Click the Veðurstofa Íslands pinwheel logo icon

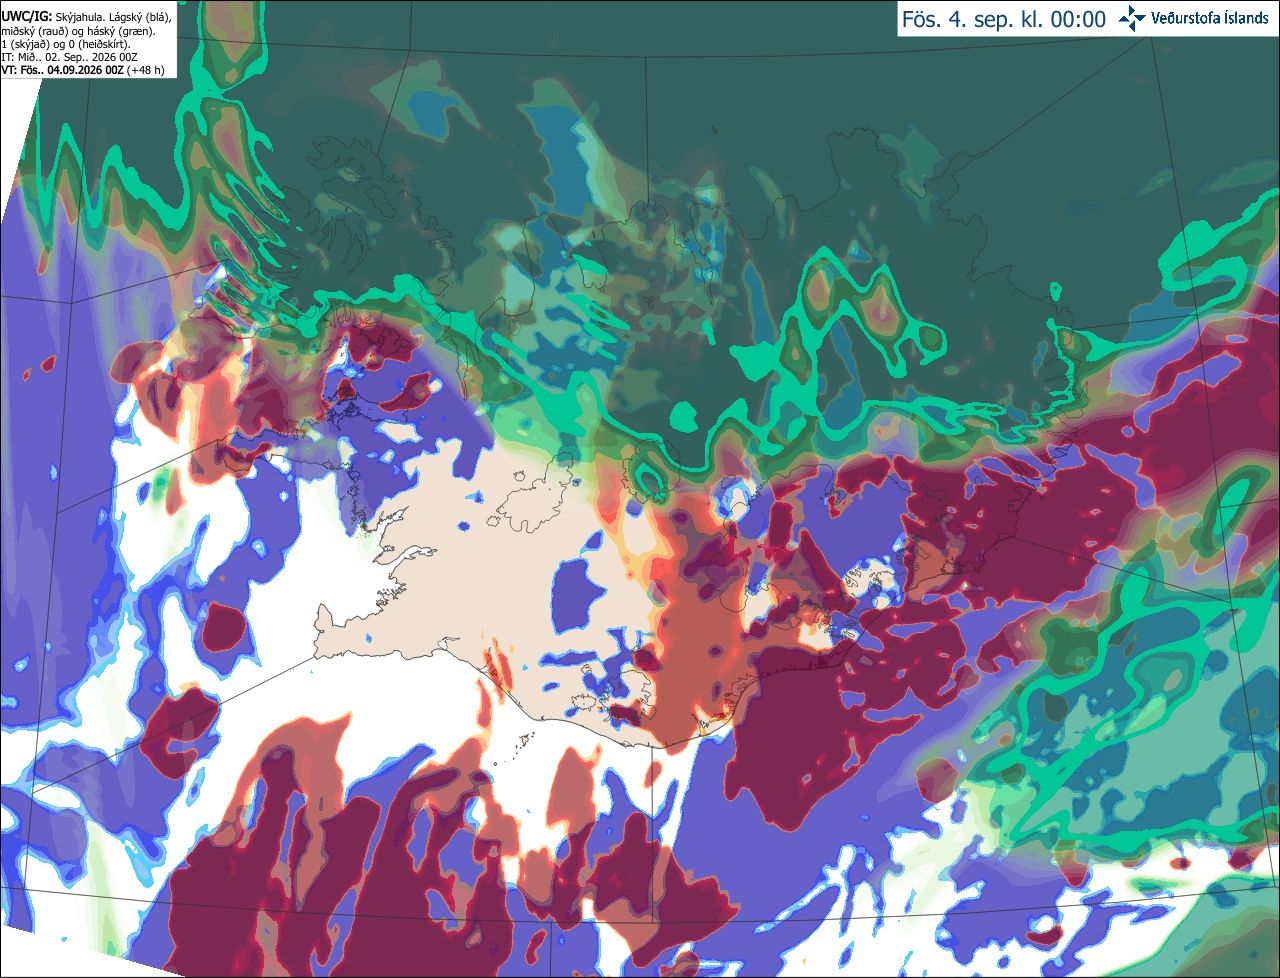pos(1132,19)
